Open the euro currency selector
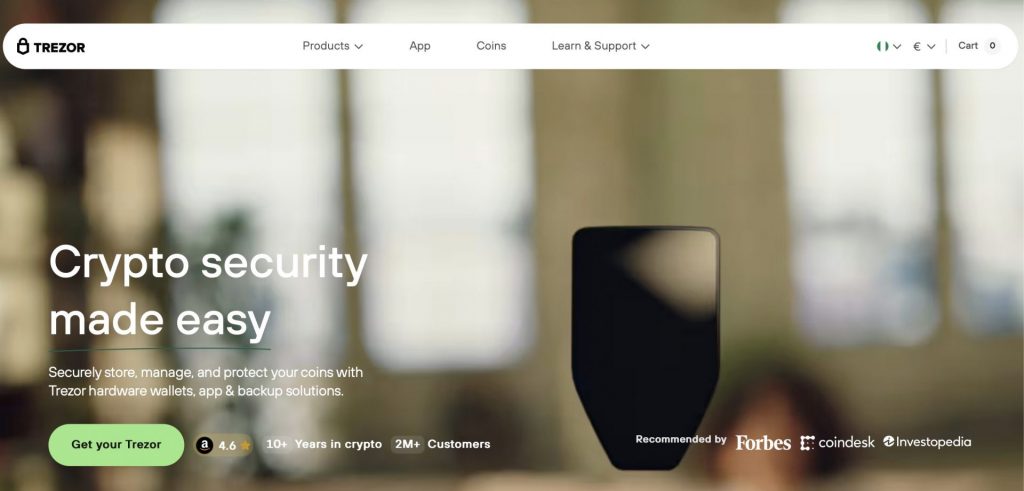The height and width of the screenshot is (491, 1024). 924,46
